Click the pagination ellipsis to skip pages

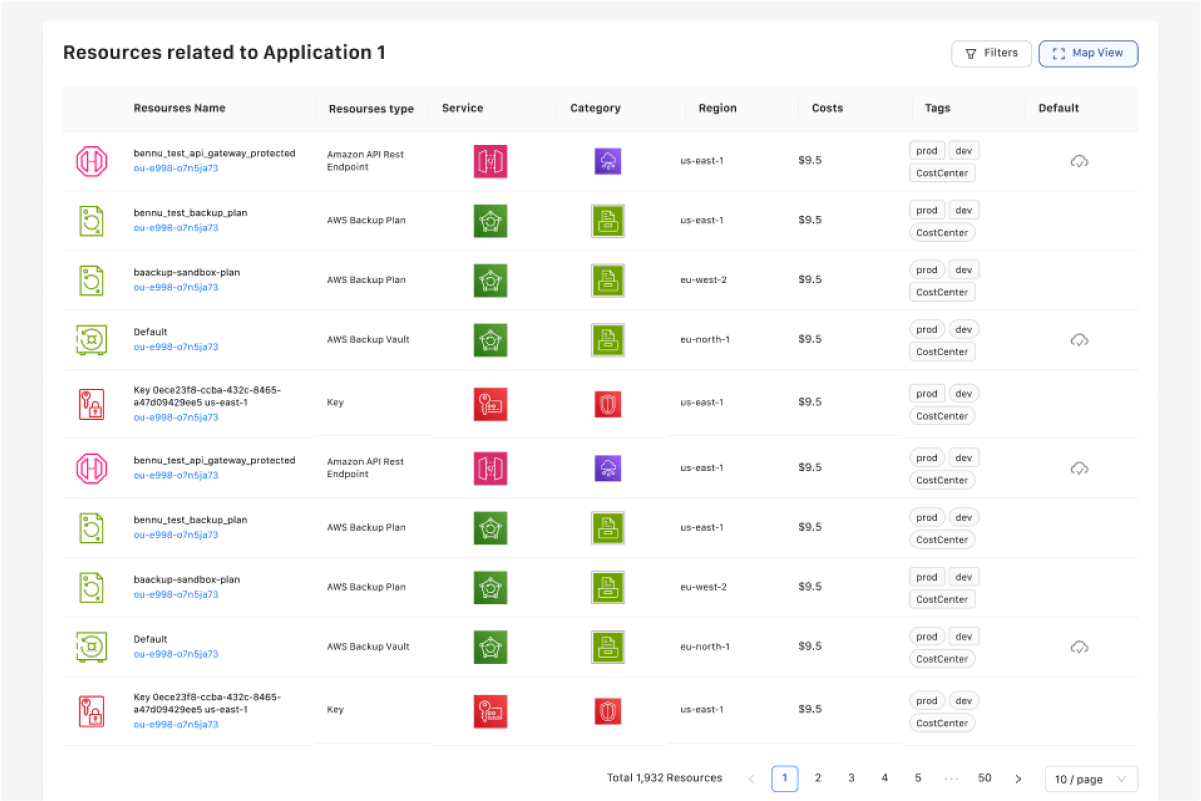pyautogui.click(x=951, y=779)
